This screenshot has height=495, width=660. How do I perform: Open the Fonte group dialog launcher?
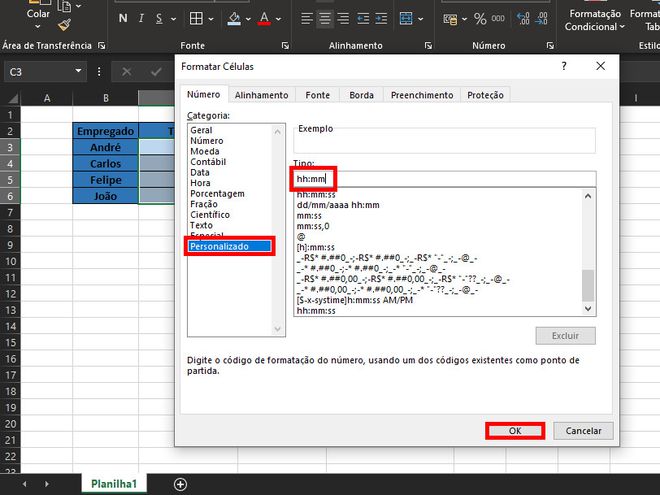(285, 45)
